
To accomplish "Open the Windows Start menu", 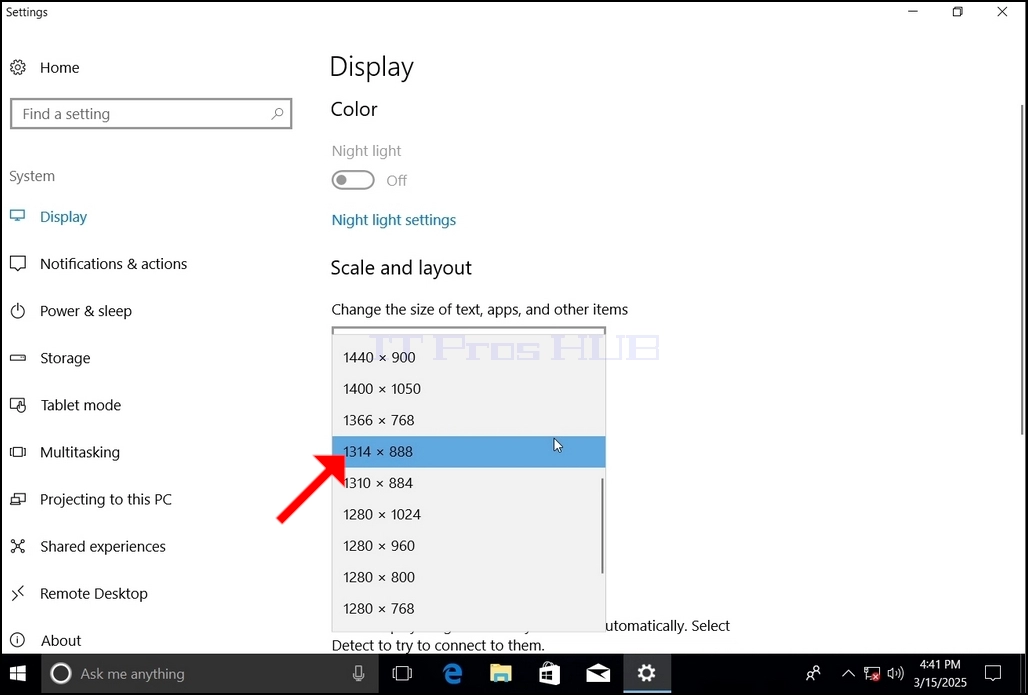I will 18,673.
